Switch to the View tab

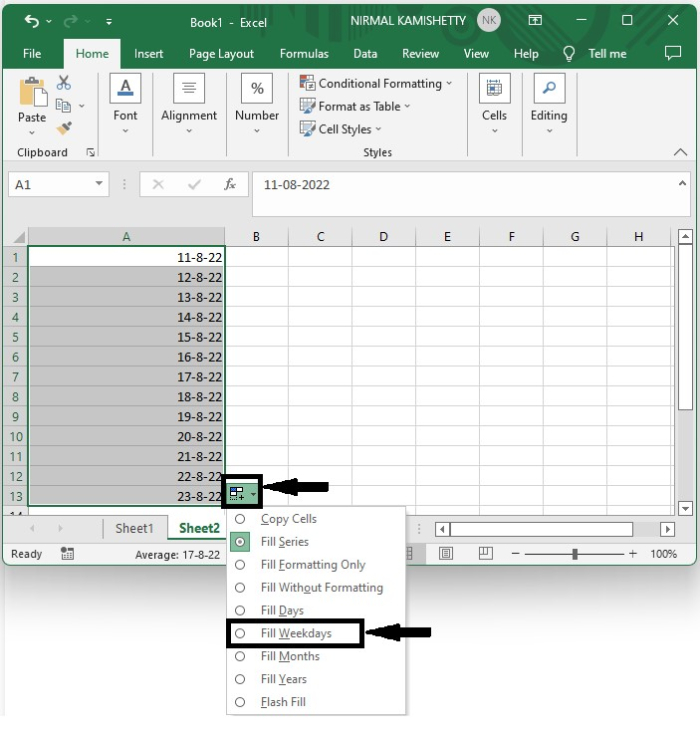(x=476, y=54)
